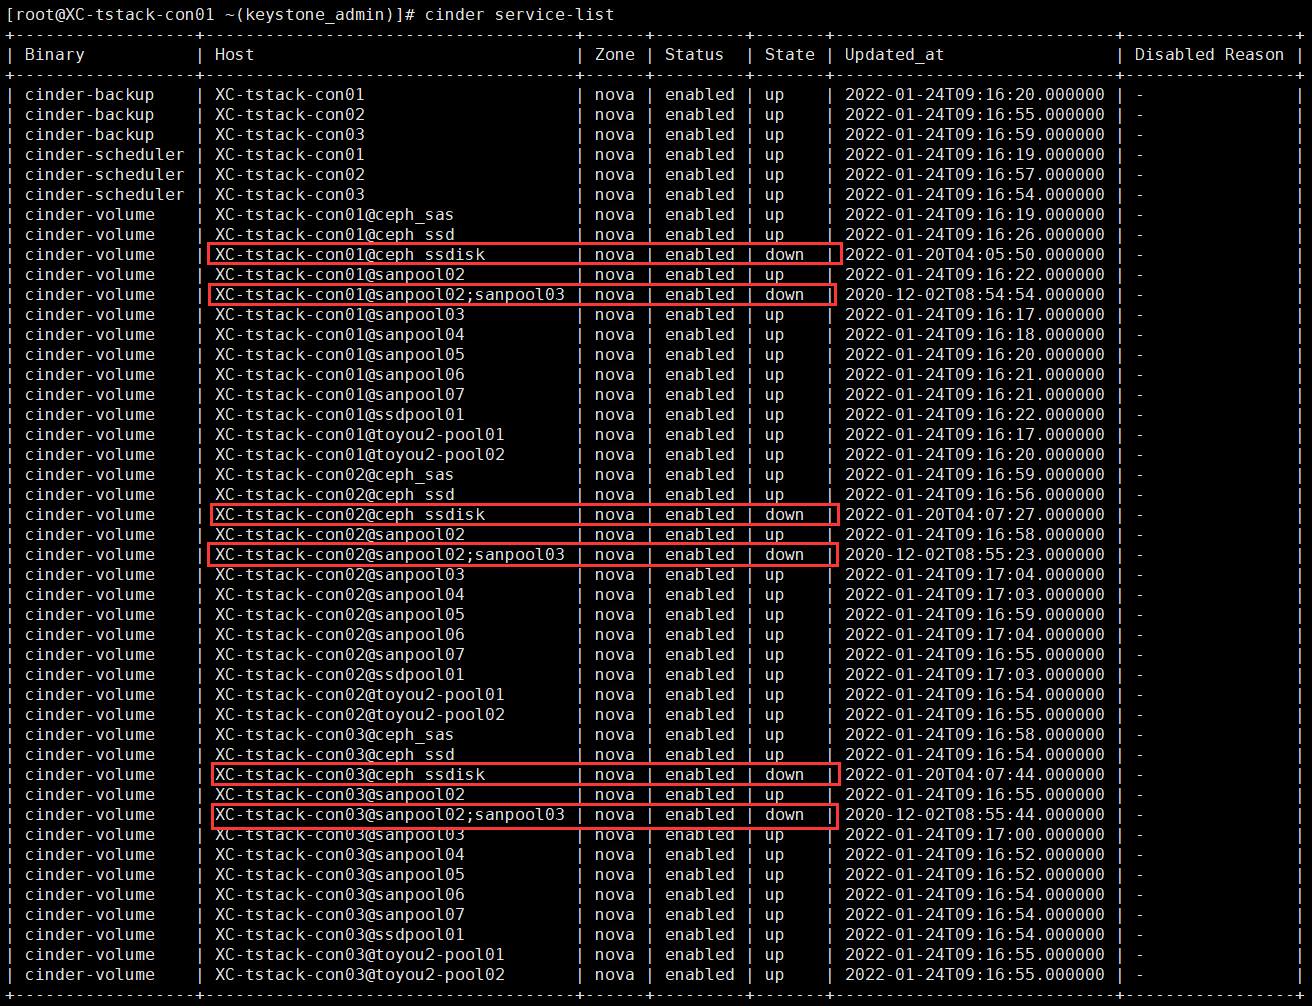Screen dimensions: 1312x1006
Task: Click 'down' state of XC-tstack-con02@ceph_ssdisk
Action: 784,515
